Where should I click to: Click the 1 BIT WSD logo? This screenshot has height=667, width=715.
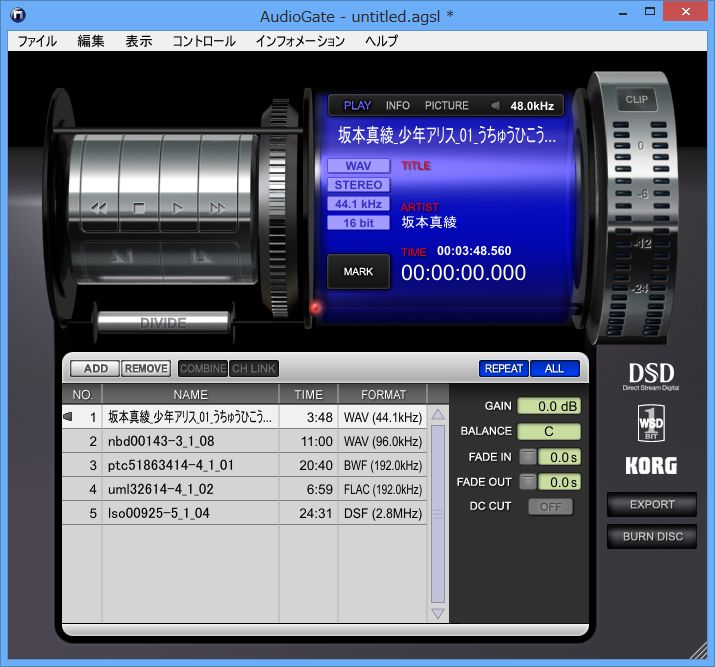pos(651,423)
